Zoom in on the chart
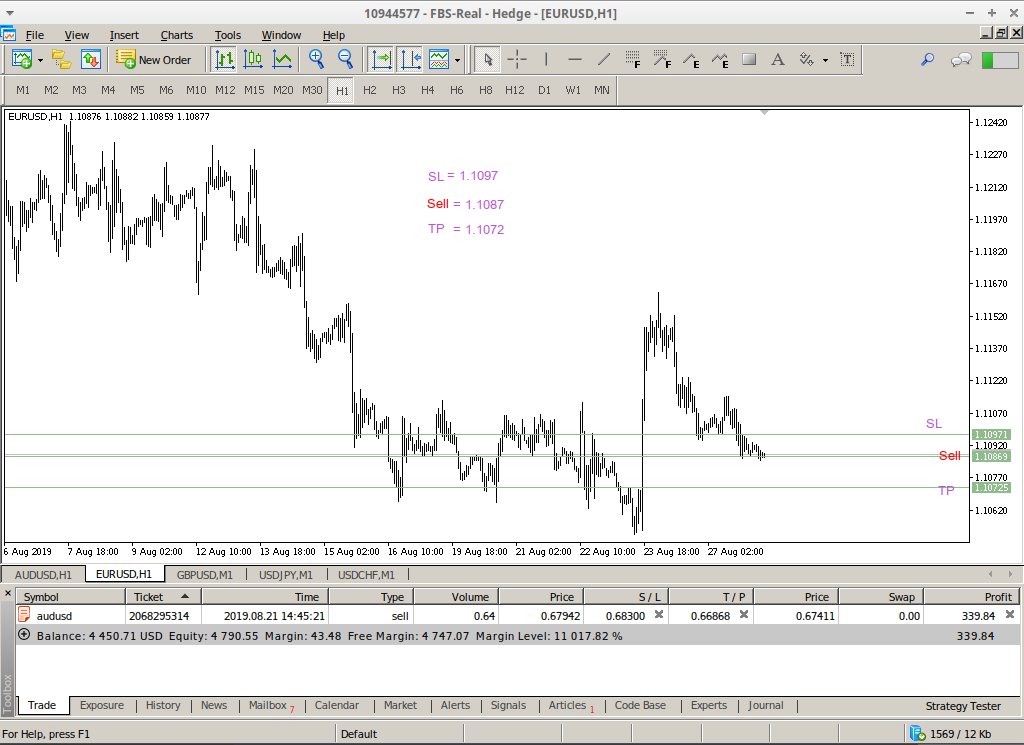The height and width of the screenshot is (745, 1024). point(317,60)
